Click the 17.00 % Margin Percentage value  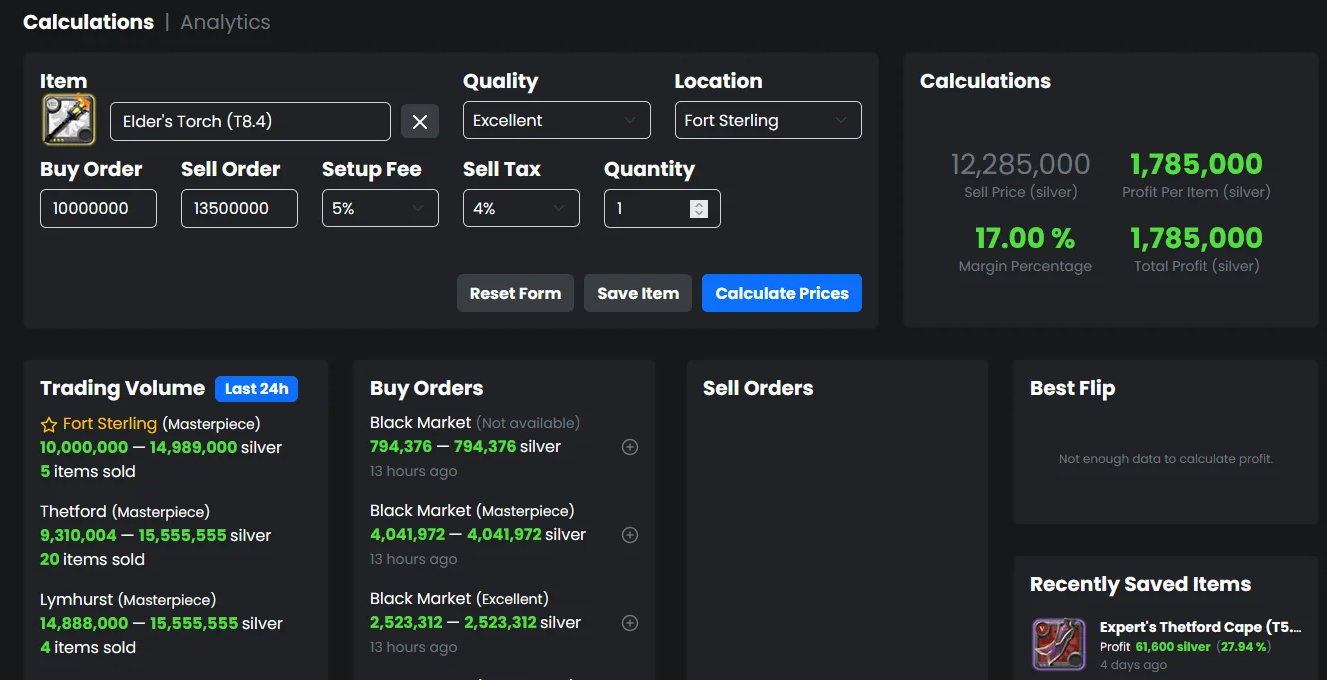[x=1025, y=238]
